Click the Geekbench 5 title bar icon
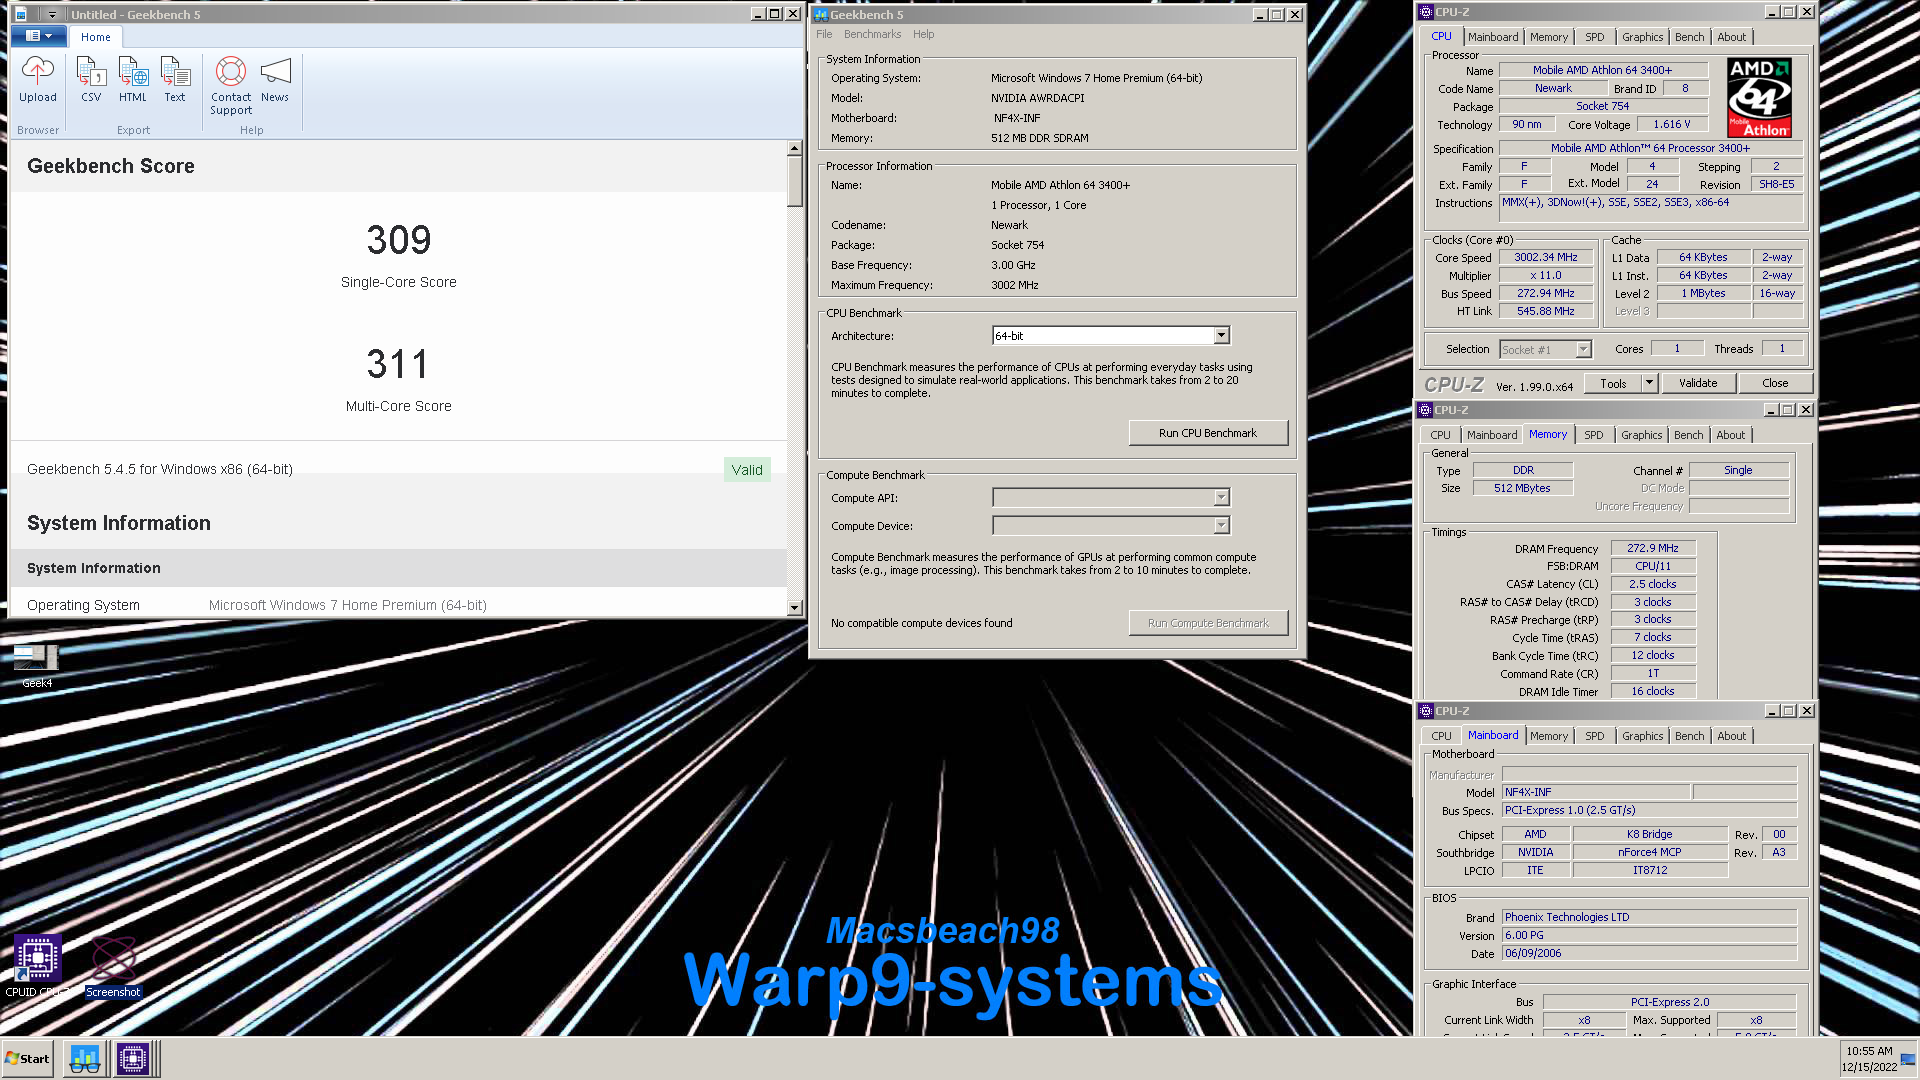Screen dimensions: 1920x1080 tap(821, 15)
